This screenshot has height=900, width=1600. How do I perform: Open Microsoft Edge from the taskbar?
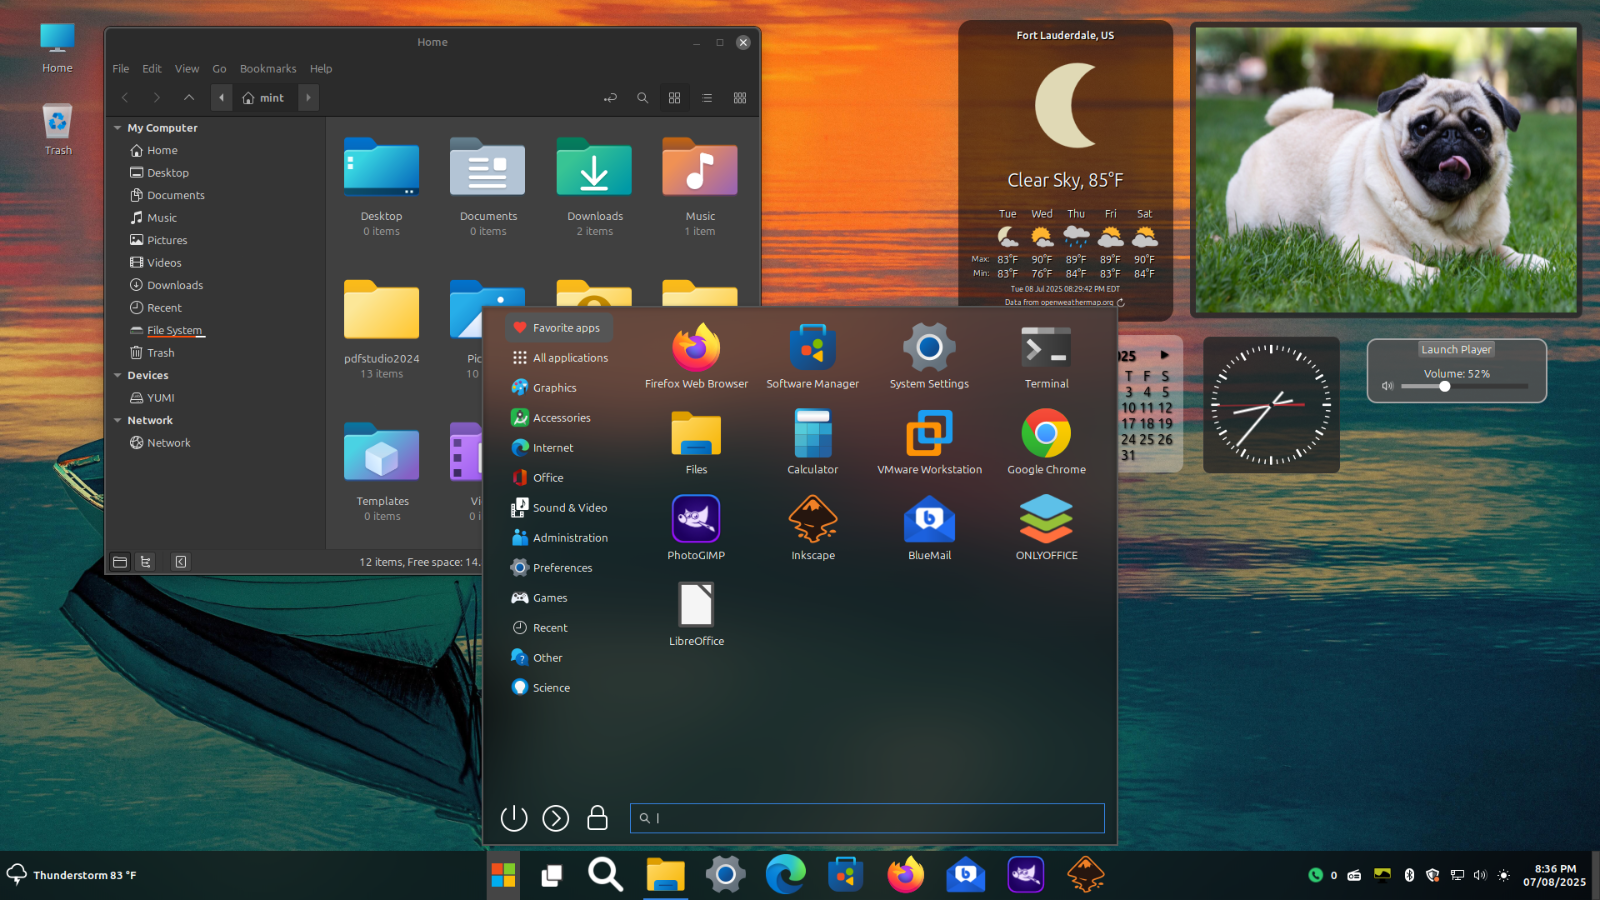(x=785, y=875)
